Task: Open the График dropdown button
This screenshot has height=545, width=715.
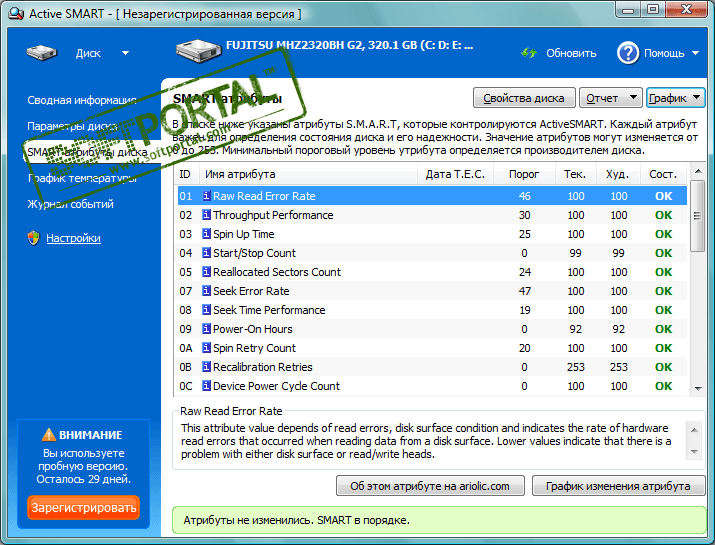Action: coord(675,98)
